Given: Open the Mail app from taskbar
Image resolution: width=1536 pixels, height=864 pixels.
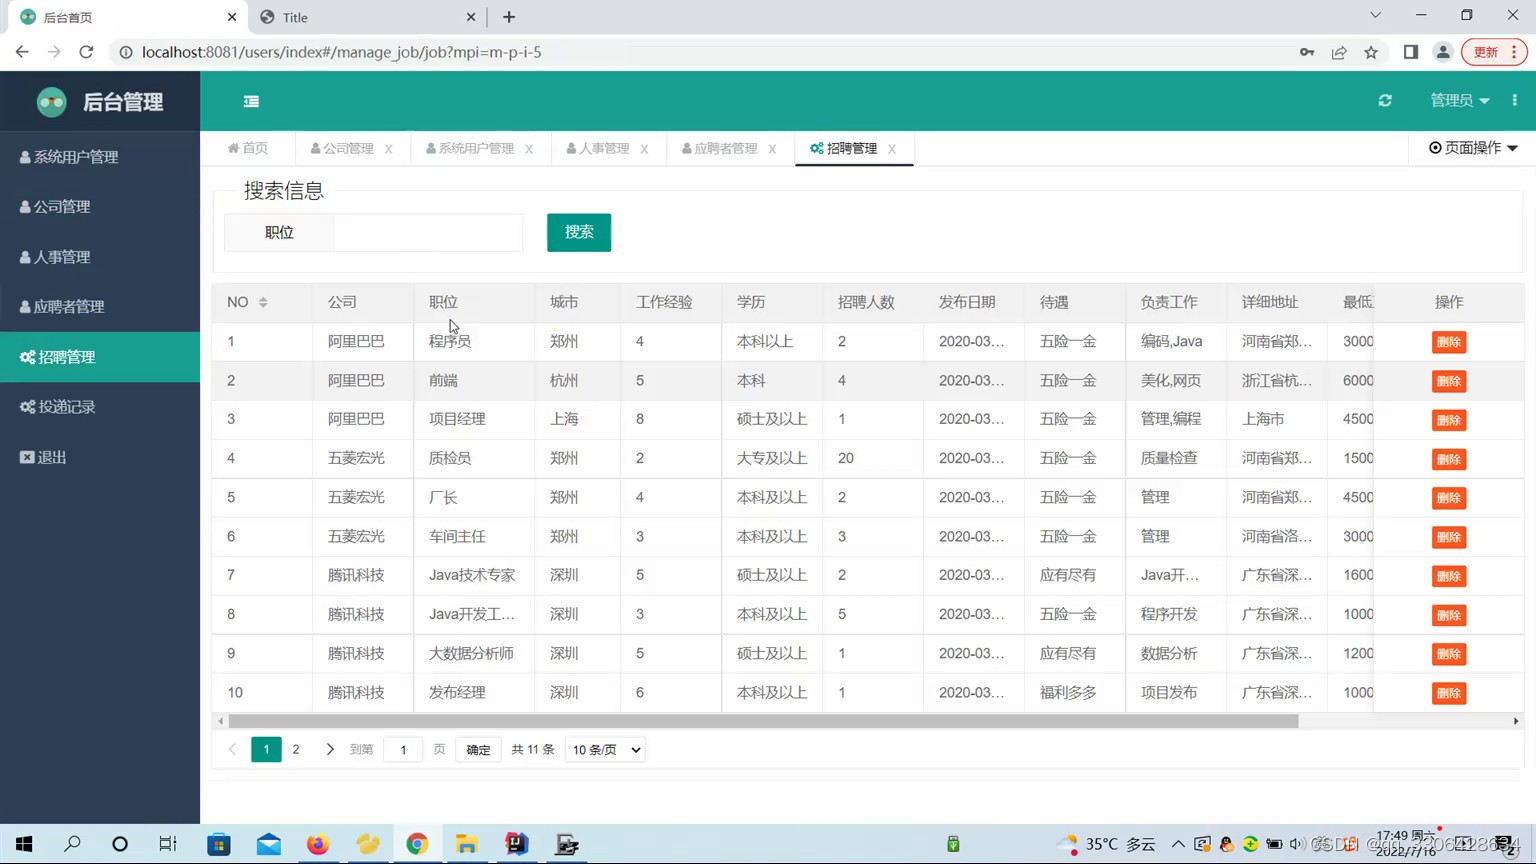Looking at the screenshot, I should (x=269, y=844).
